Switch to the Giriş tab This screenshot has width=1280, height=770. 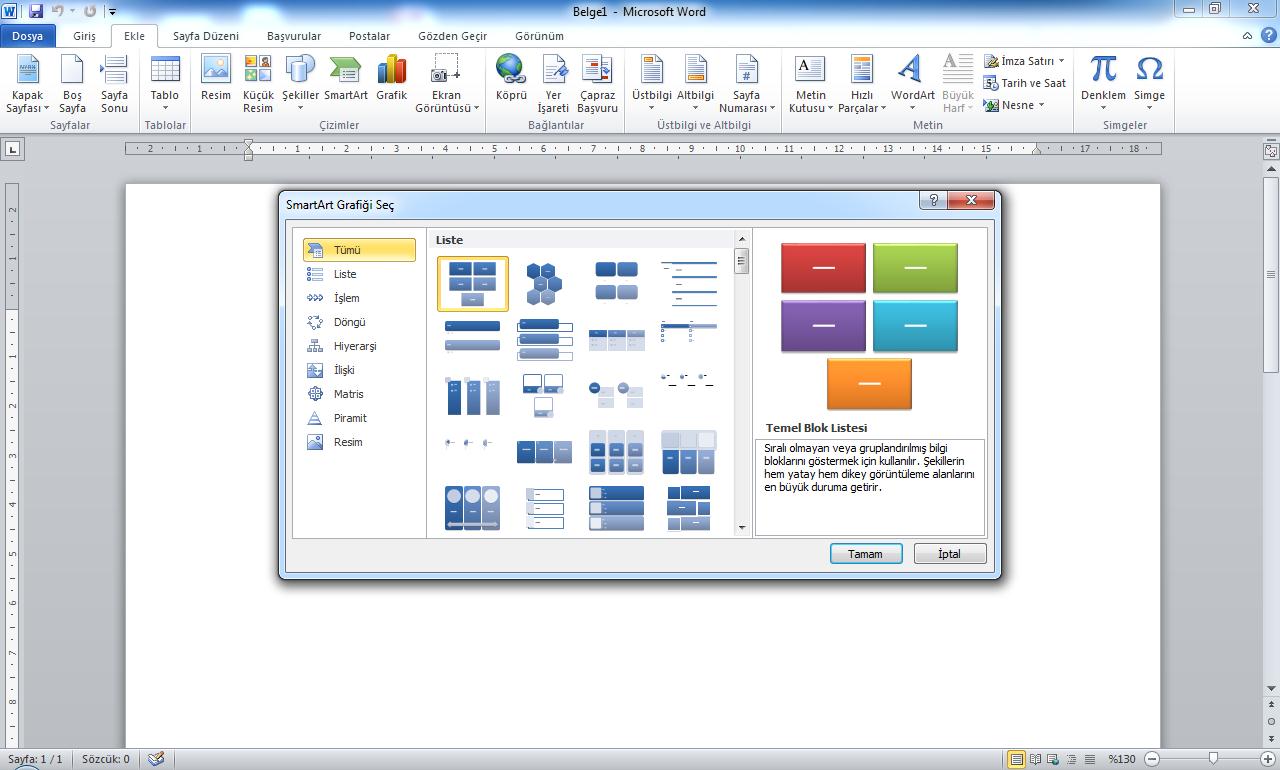pos(84,36)
